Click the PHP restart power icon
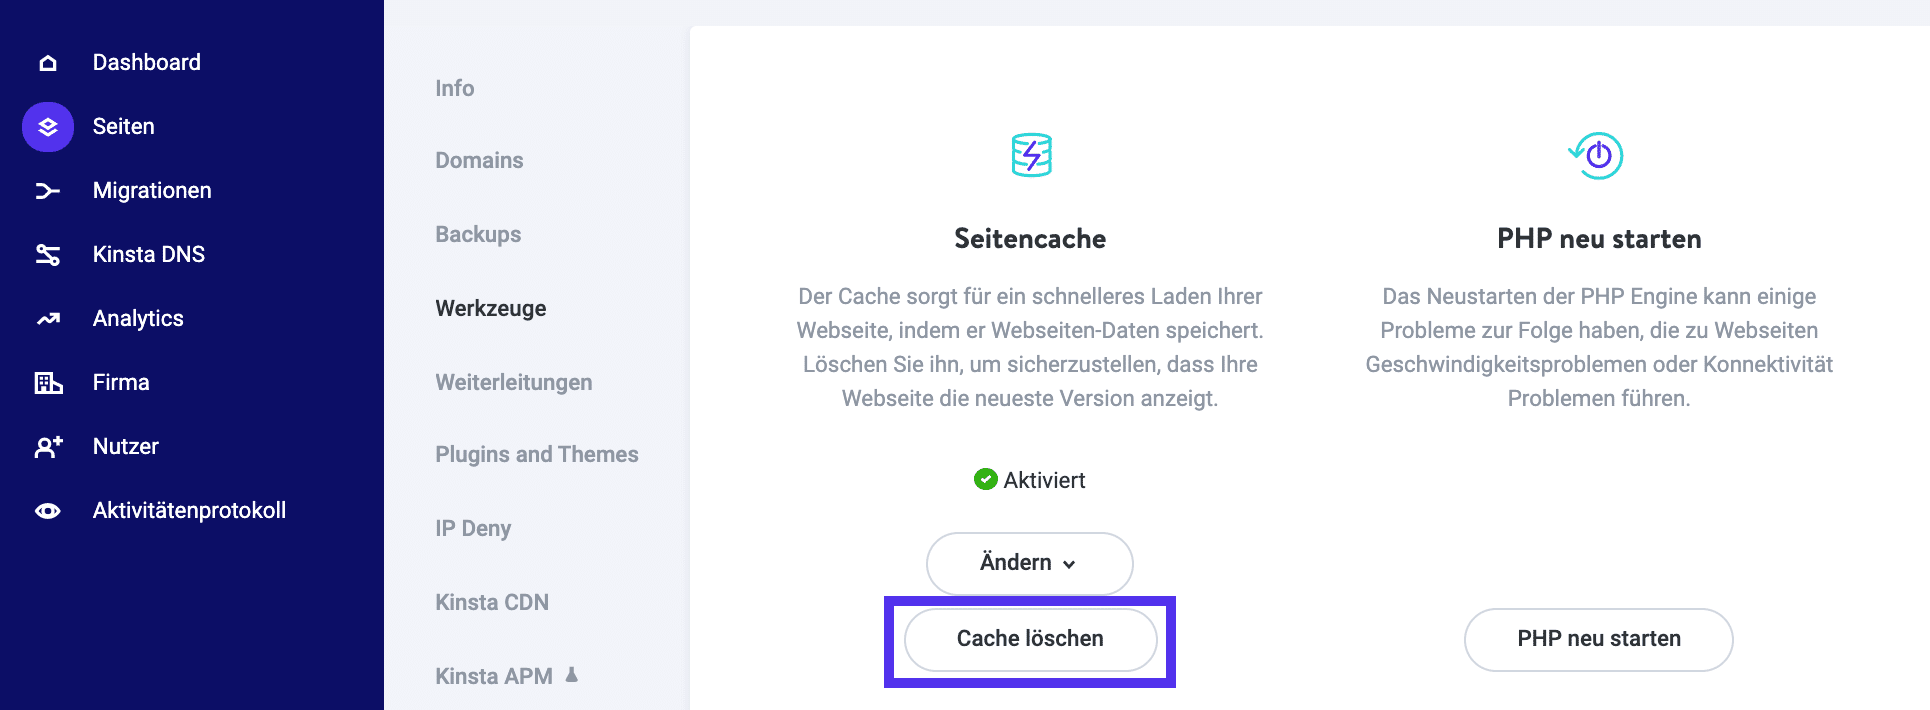 tap(1597, 156)
